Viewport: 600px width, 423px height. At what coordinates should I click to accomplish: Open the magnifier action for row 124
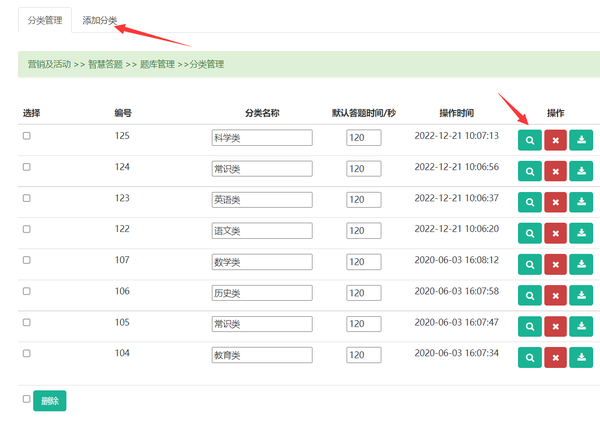click(530, 171)
